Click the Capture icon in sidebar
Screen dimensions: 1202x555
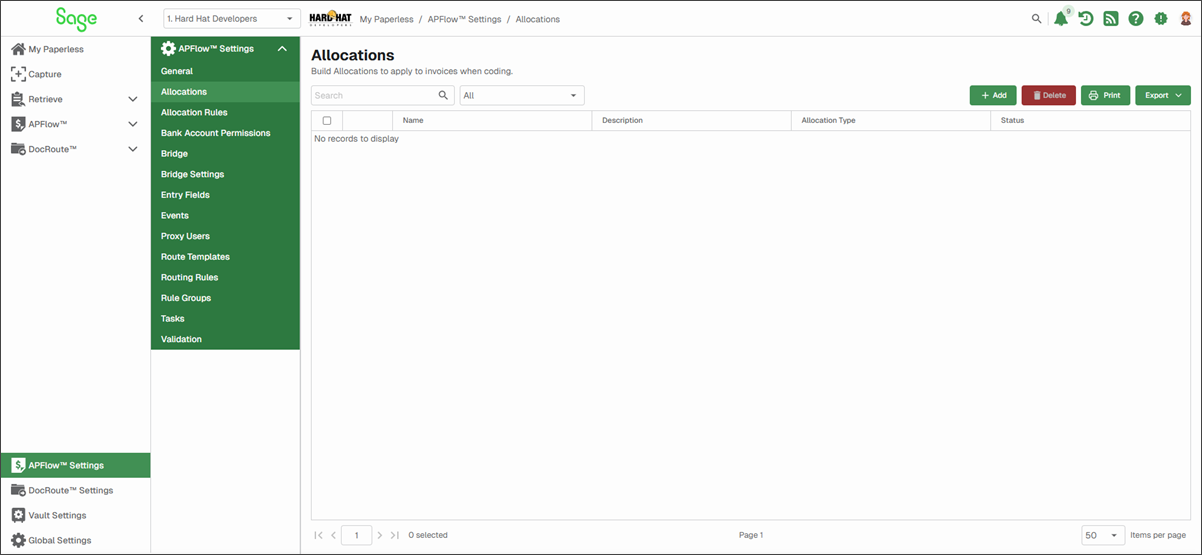coord(18,74)
